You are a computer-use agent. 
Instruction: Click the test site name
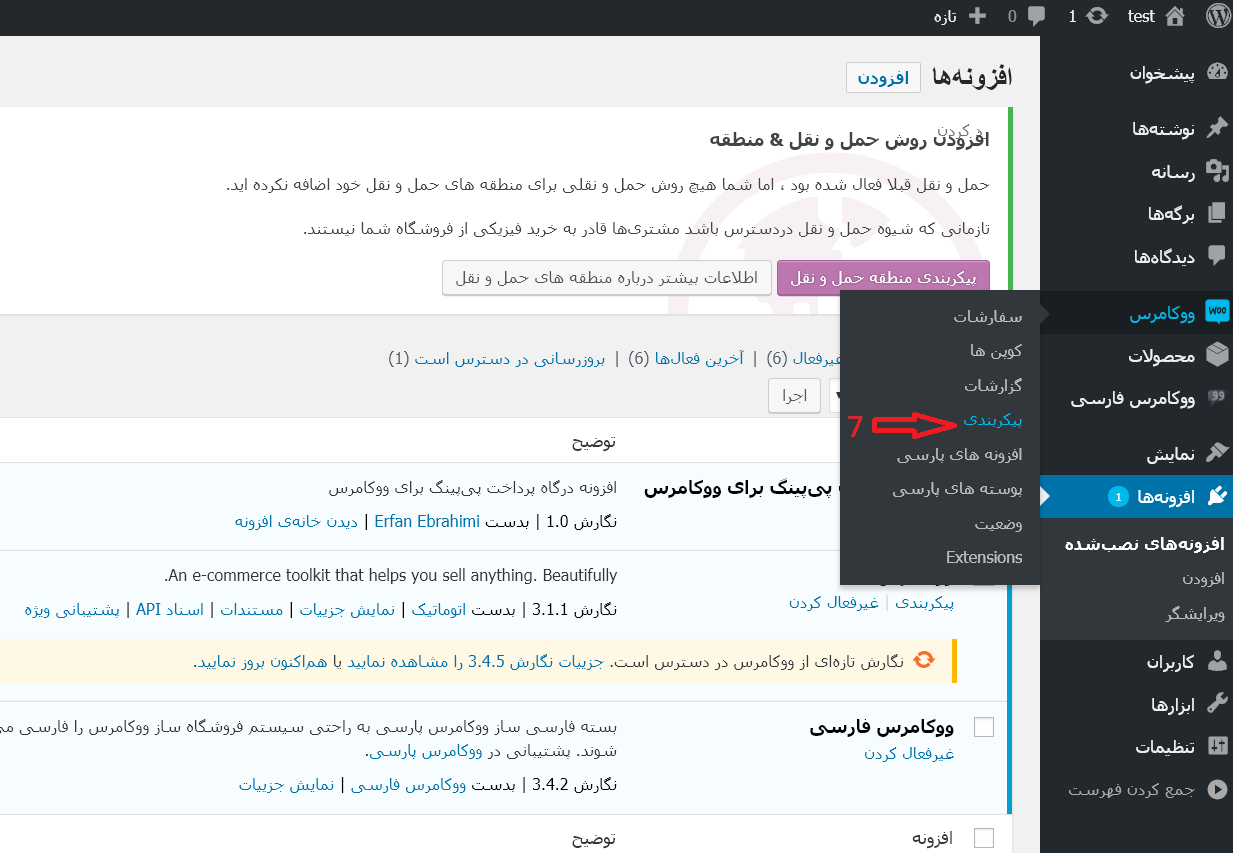click(x=1141, y=16)
